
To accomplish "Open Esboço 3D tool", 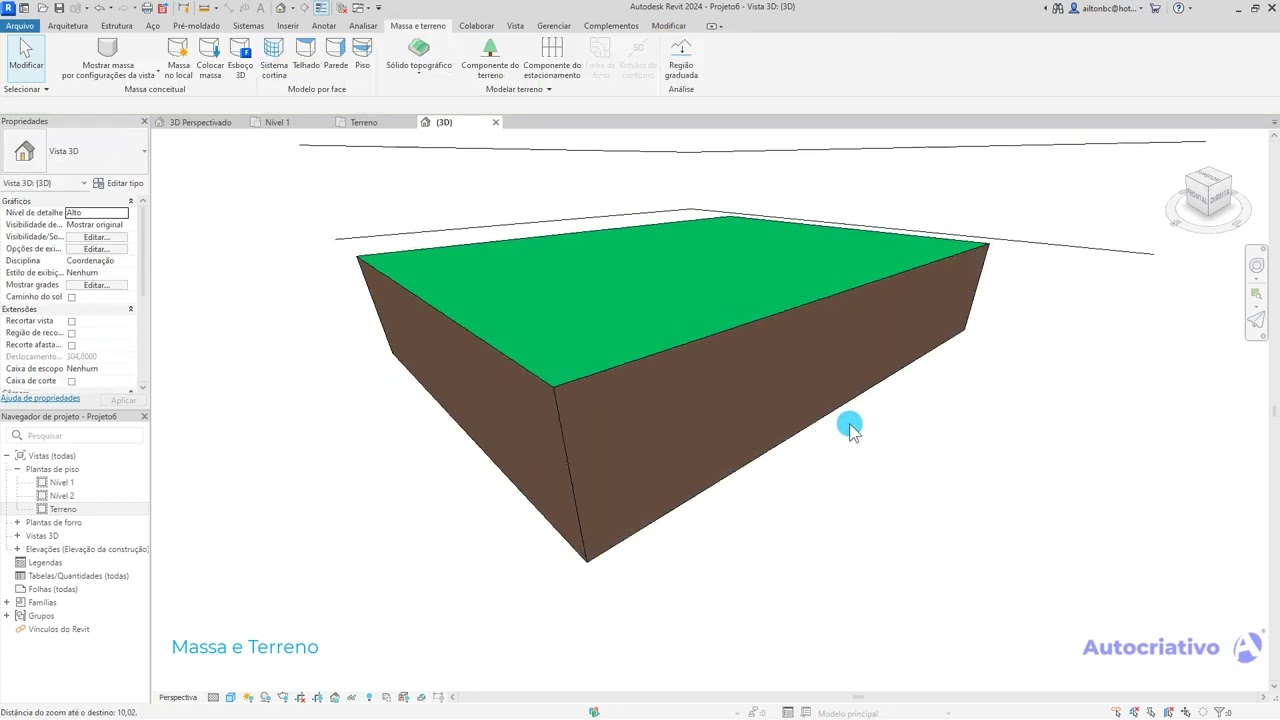I will (x=240, y=58).
